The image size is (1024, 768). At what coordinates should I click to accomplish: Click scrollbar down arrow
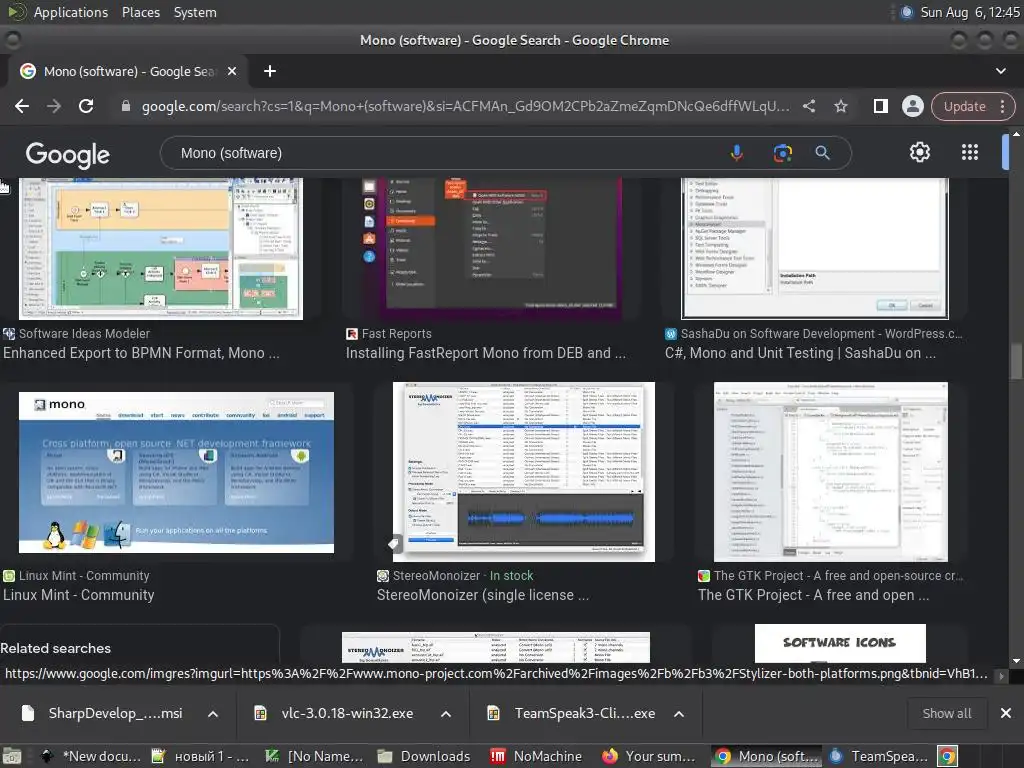pyautogui.click(x=1016, y=661)
